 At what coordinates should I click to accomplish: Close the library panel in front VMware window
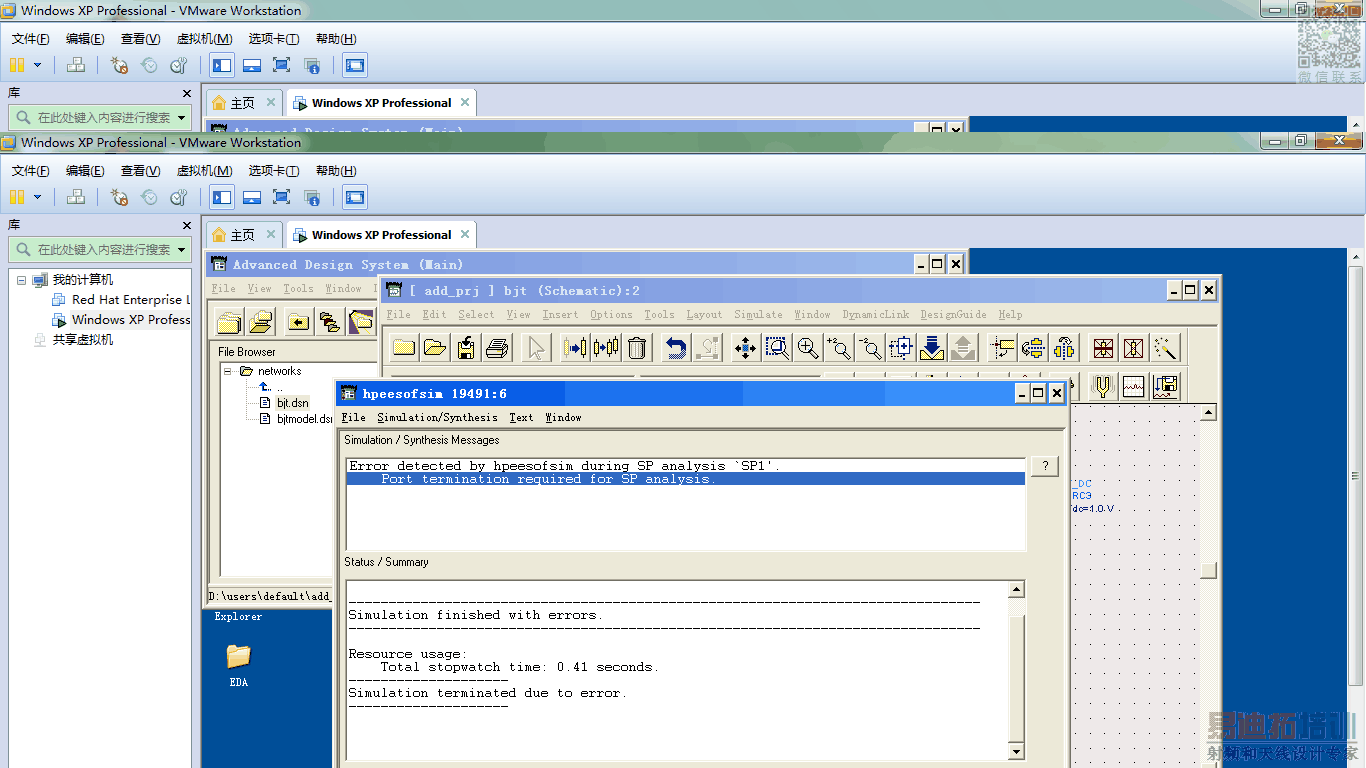click(x=186, y=226)
